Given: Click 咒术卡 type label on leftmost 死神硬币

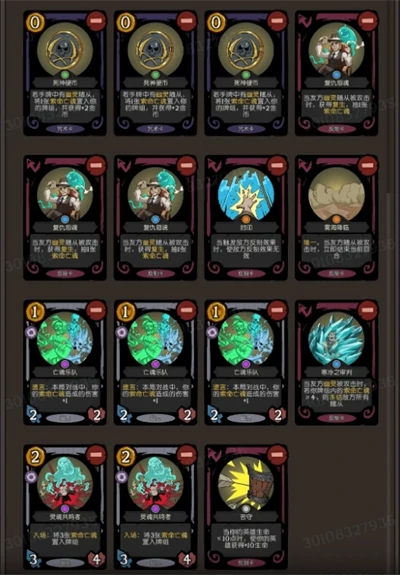Looking at the screenshot, I should (65, 129).
